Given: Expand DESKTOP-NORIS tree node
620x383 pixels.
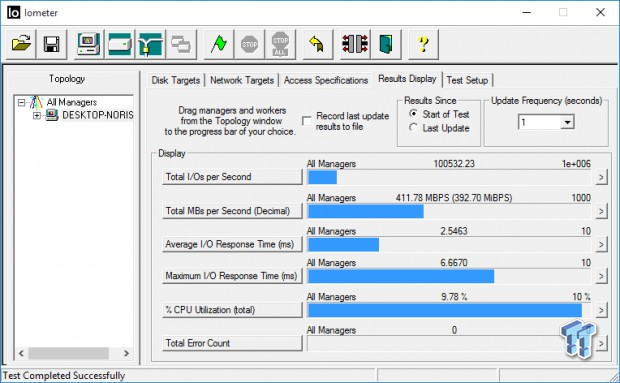Looking at the screenshot, I should pyautogui.click(x=37, y=115).
